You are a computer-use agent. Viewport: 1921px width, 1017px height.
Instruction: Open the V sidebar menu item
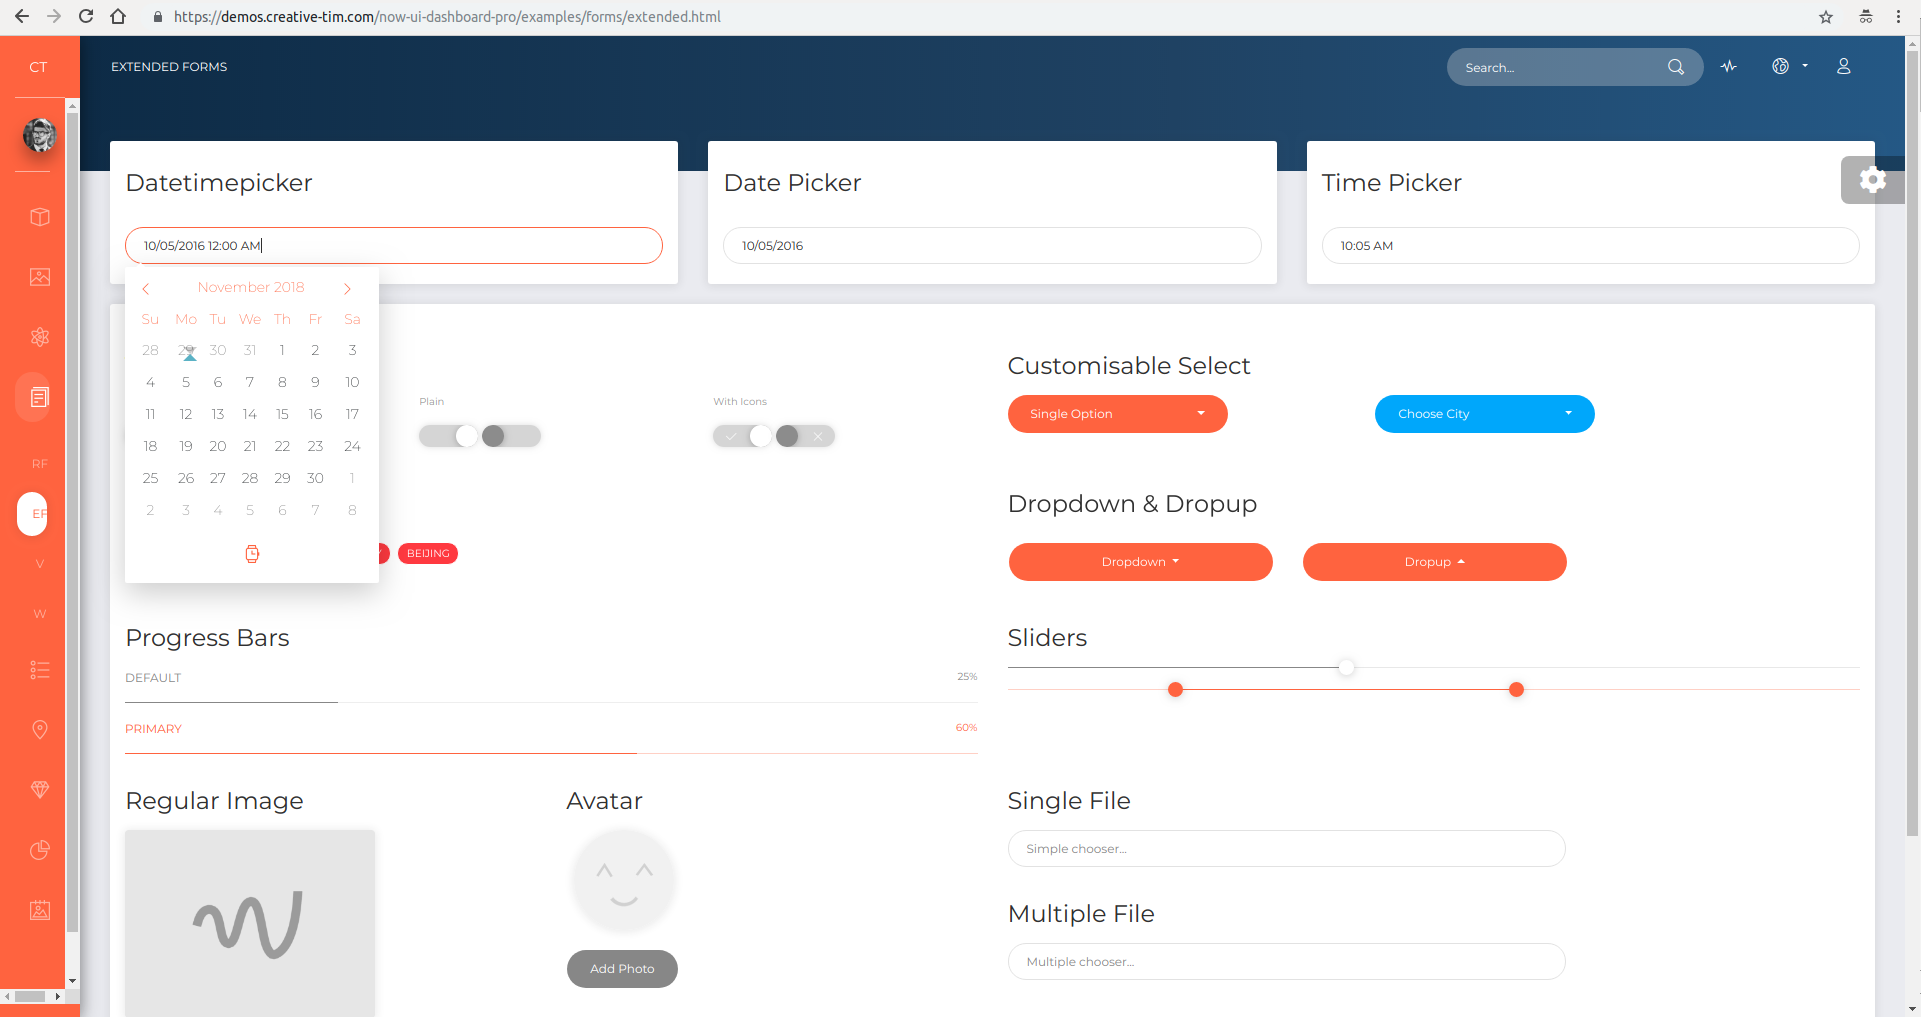coord(40,564)
